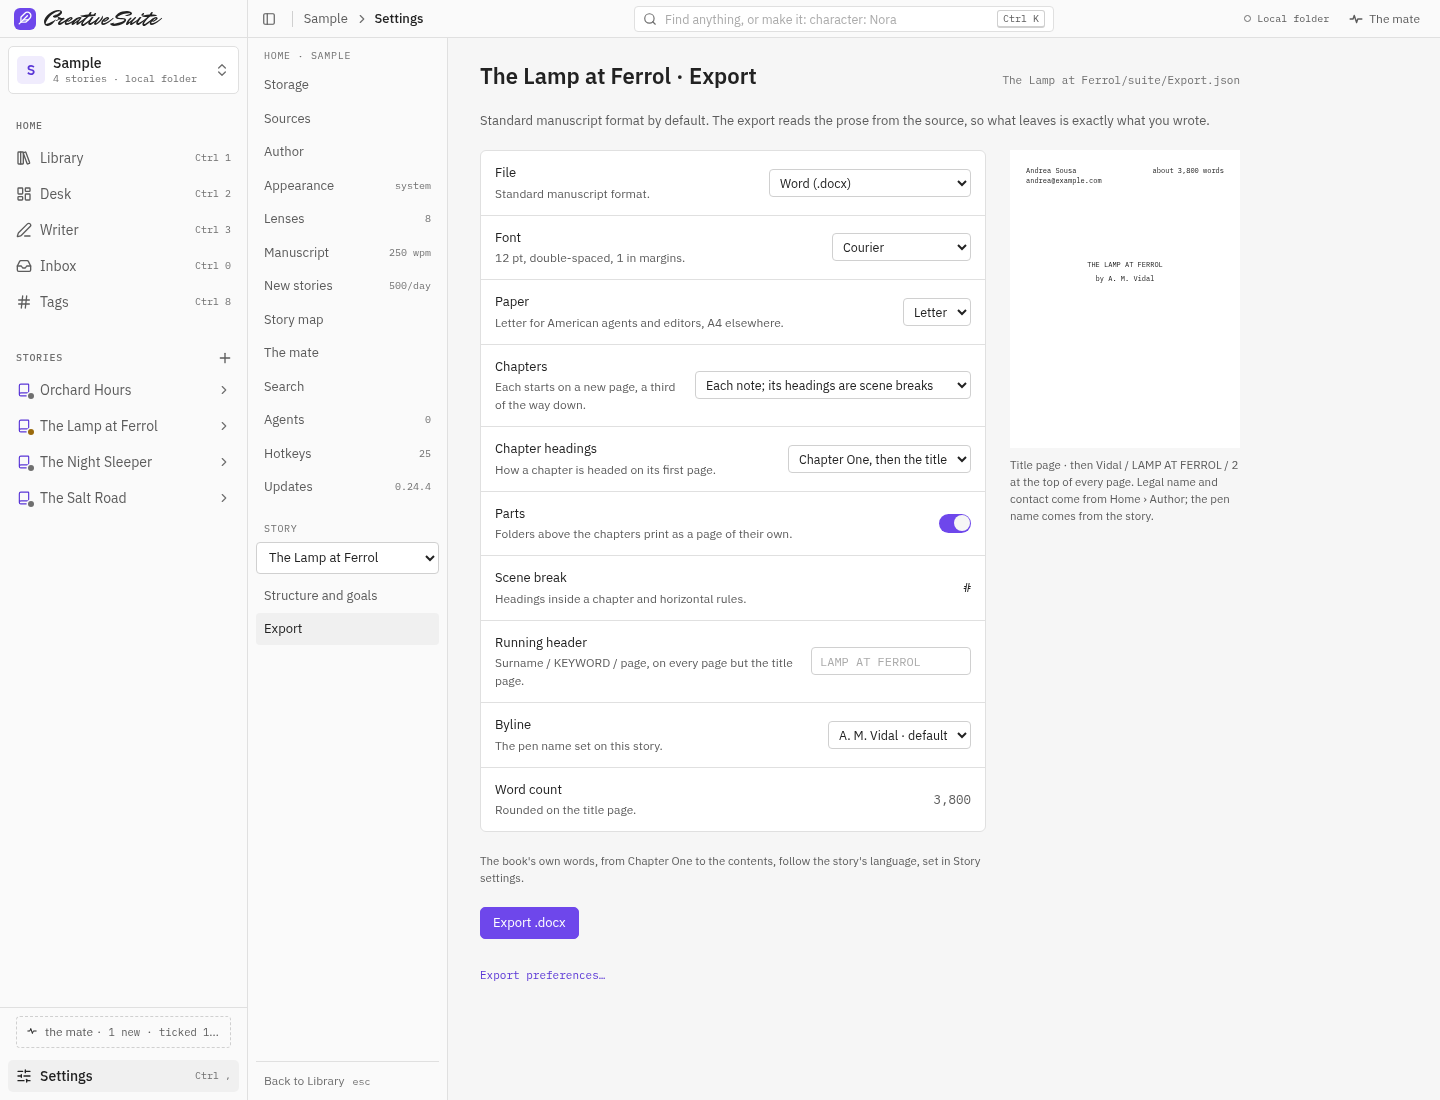
Task: Click the Creative Suite logo icon
Action: click(x=25, y=19)
